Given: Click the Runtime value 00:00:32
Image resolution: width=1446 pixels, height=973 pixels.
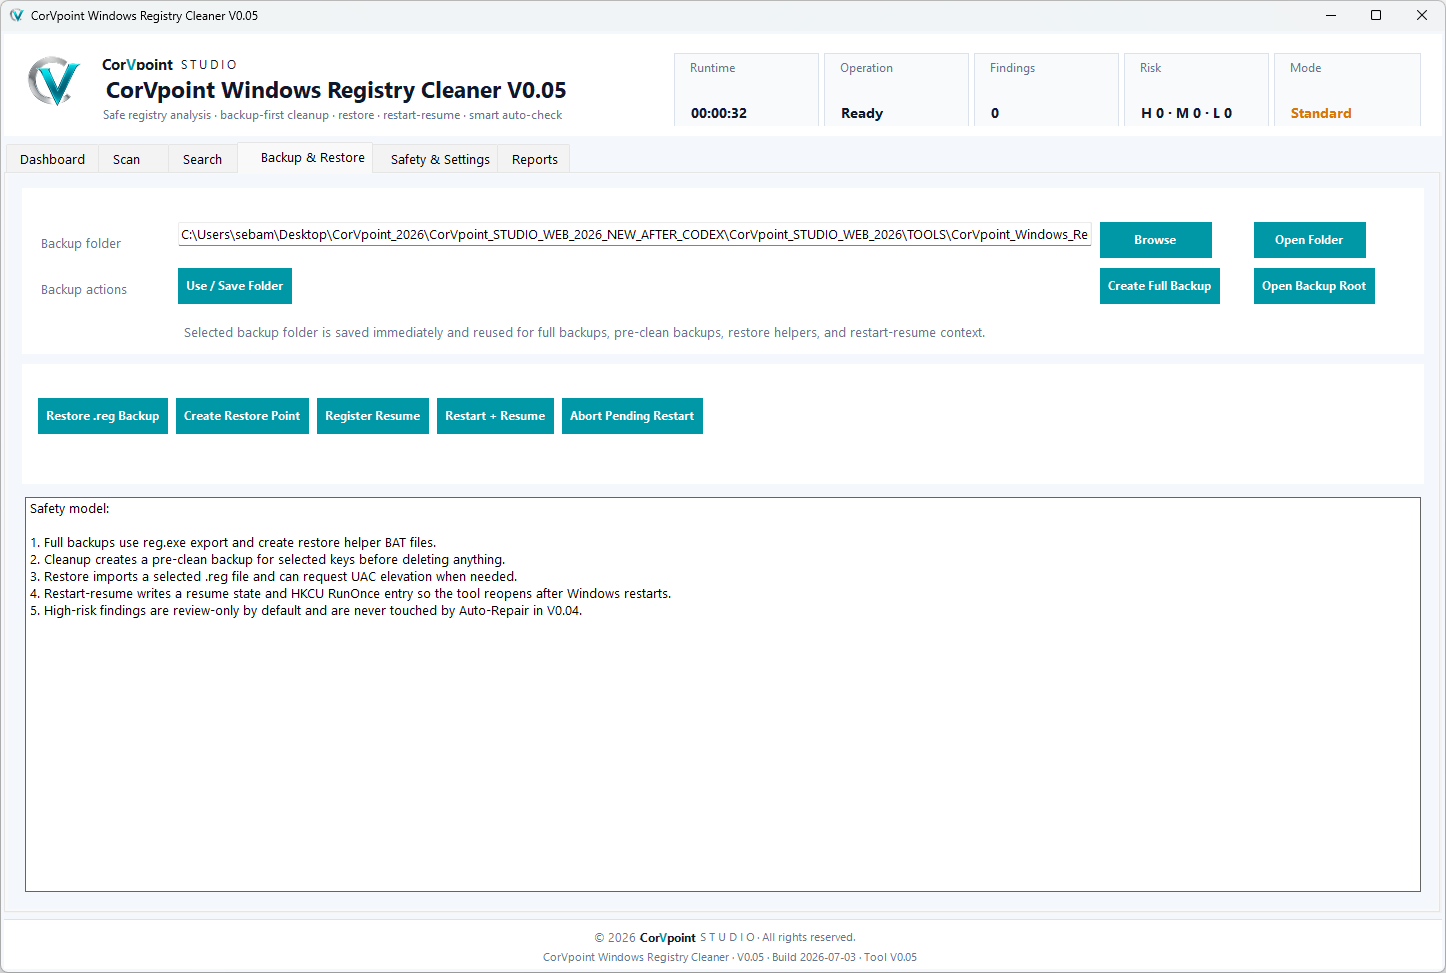Looking at the screenshot, I should (x=719, y=113).
